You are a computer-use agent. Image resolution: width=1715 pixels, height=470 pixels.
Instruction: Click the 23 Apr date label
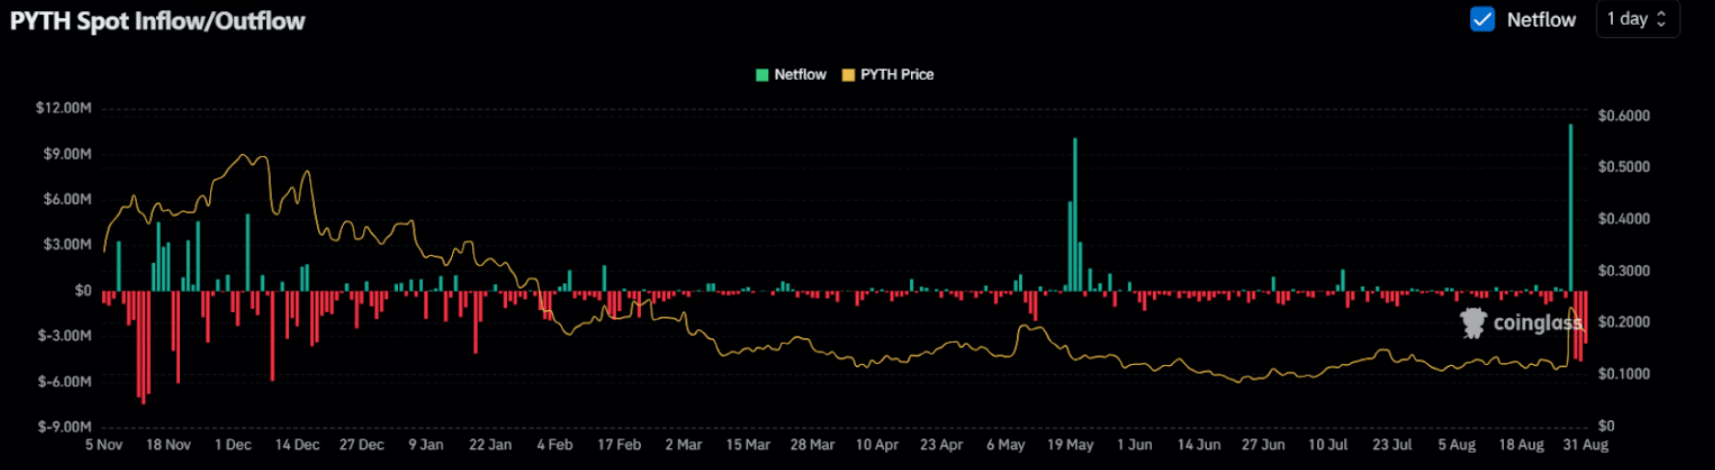941,445
